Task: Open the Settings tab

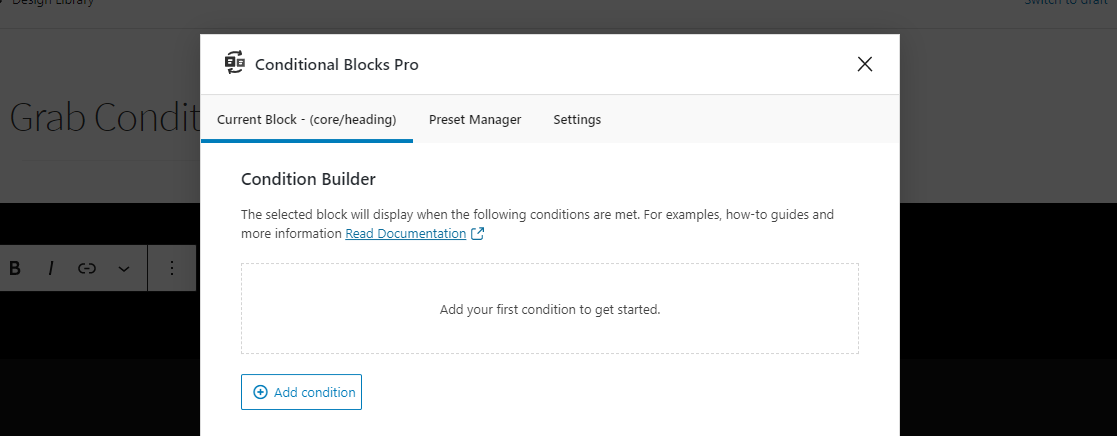Action: click(x=577, y=120)
